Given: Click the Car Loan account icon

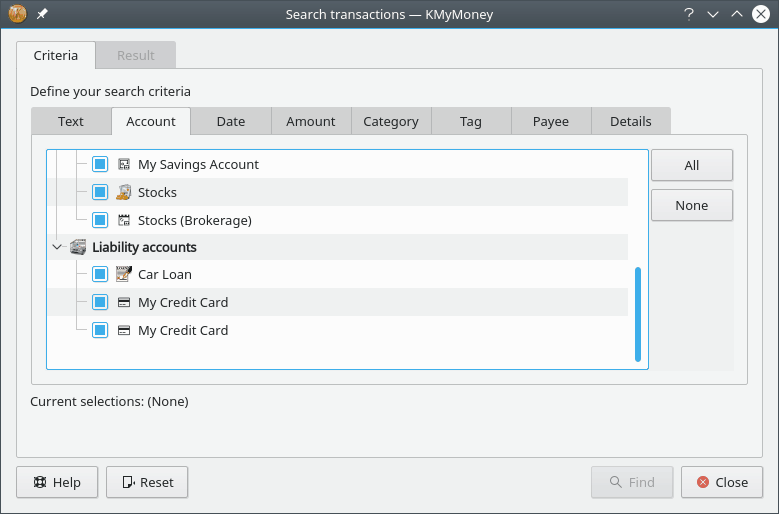Looking at the screenshot, I should tap(124, 274).
